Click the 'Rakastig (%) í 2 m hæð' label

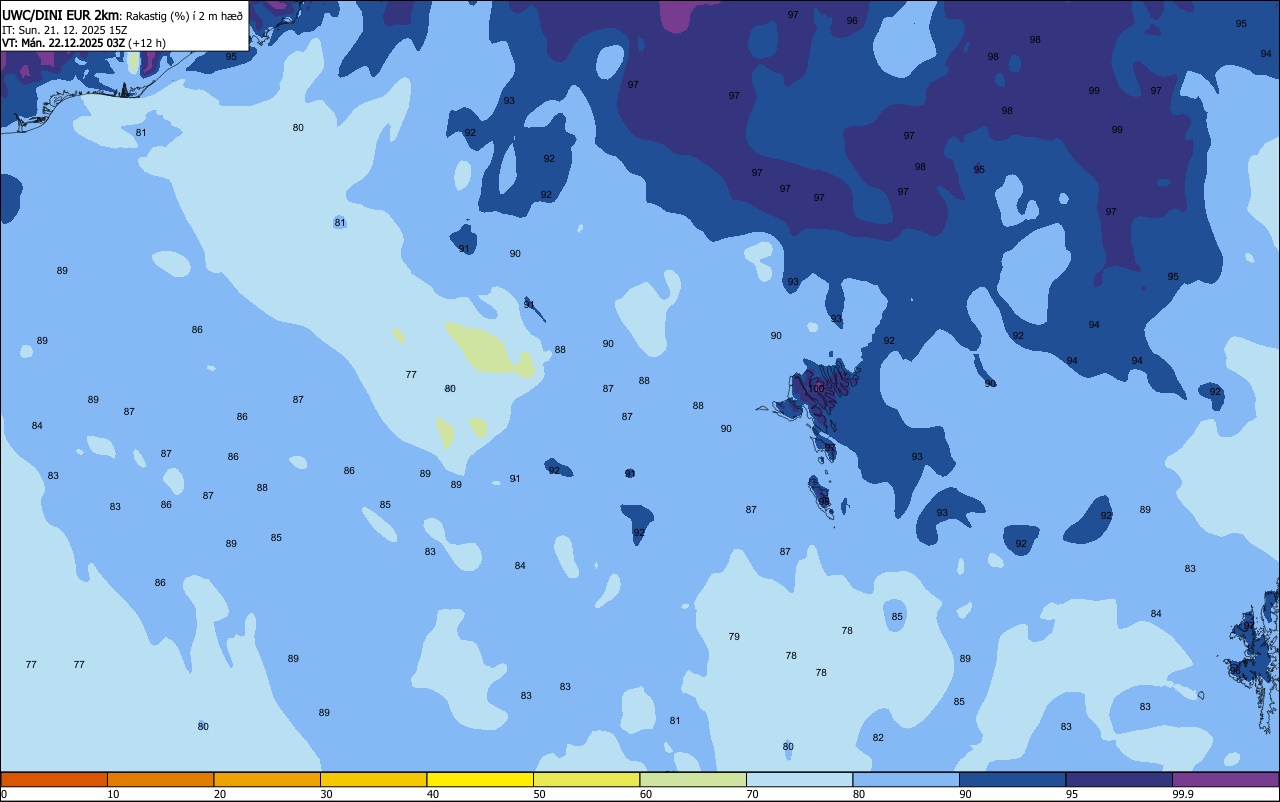click(183, 15)
